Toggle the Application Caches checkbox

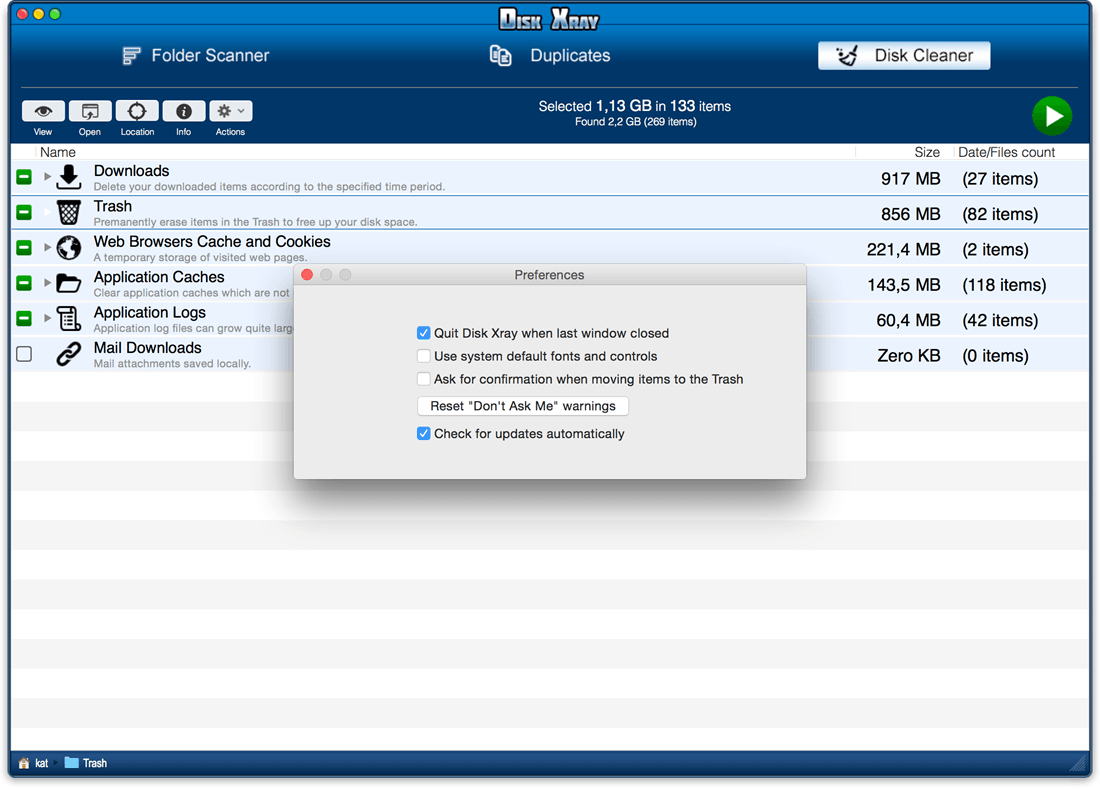point(24,283)
